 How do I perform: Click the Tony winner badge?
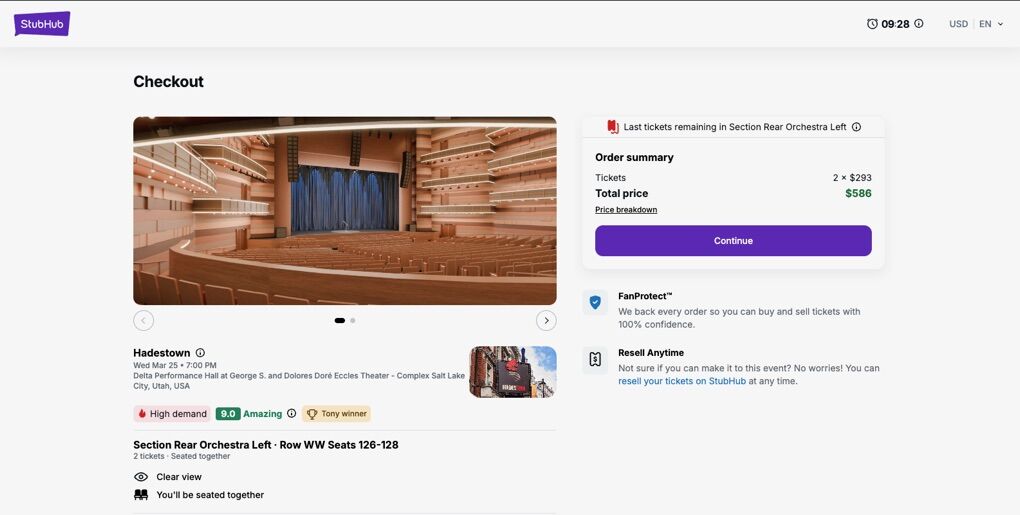click(x=336, y=414)
